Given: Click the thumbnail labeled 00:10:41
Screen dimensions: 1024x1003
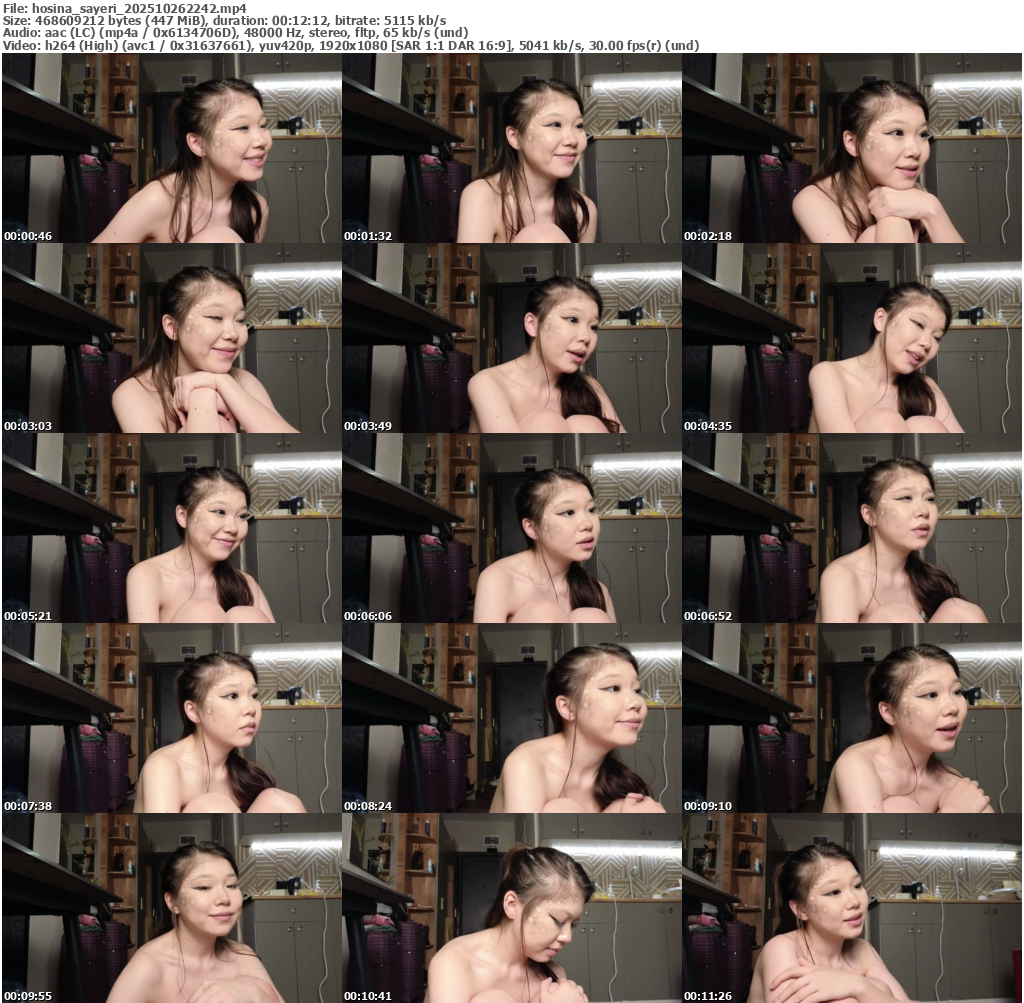Looking at the screenshot, I should pyautogui.click(x=512, y=908).
